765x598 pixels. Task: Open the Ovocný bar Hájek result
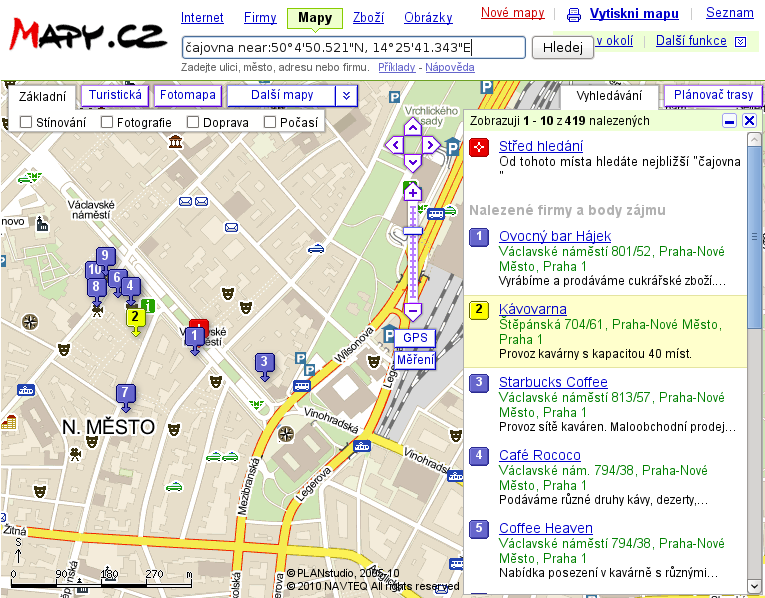(x=555, y=236)
